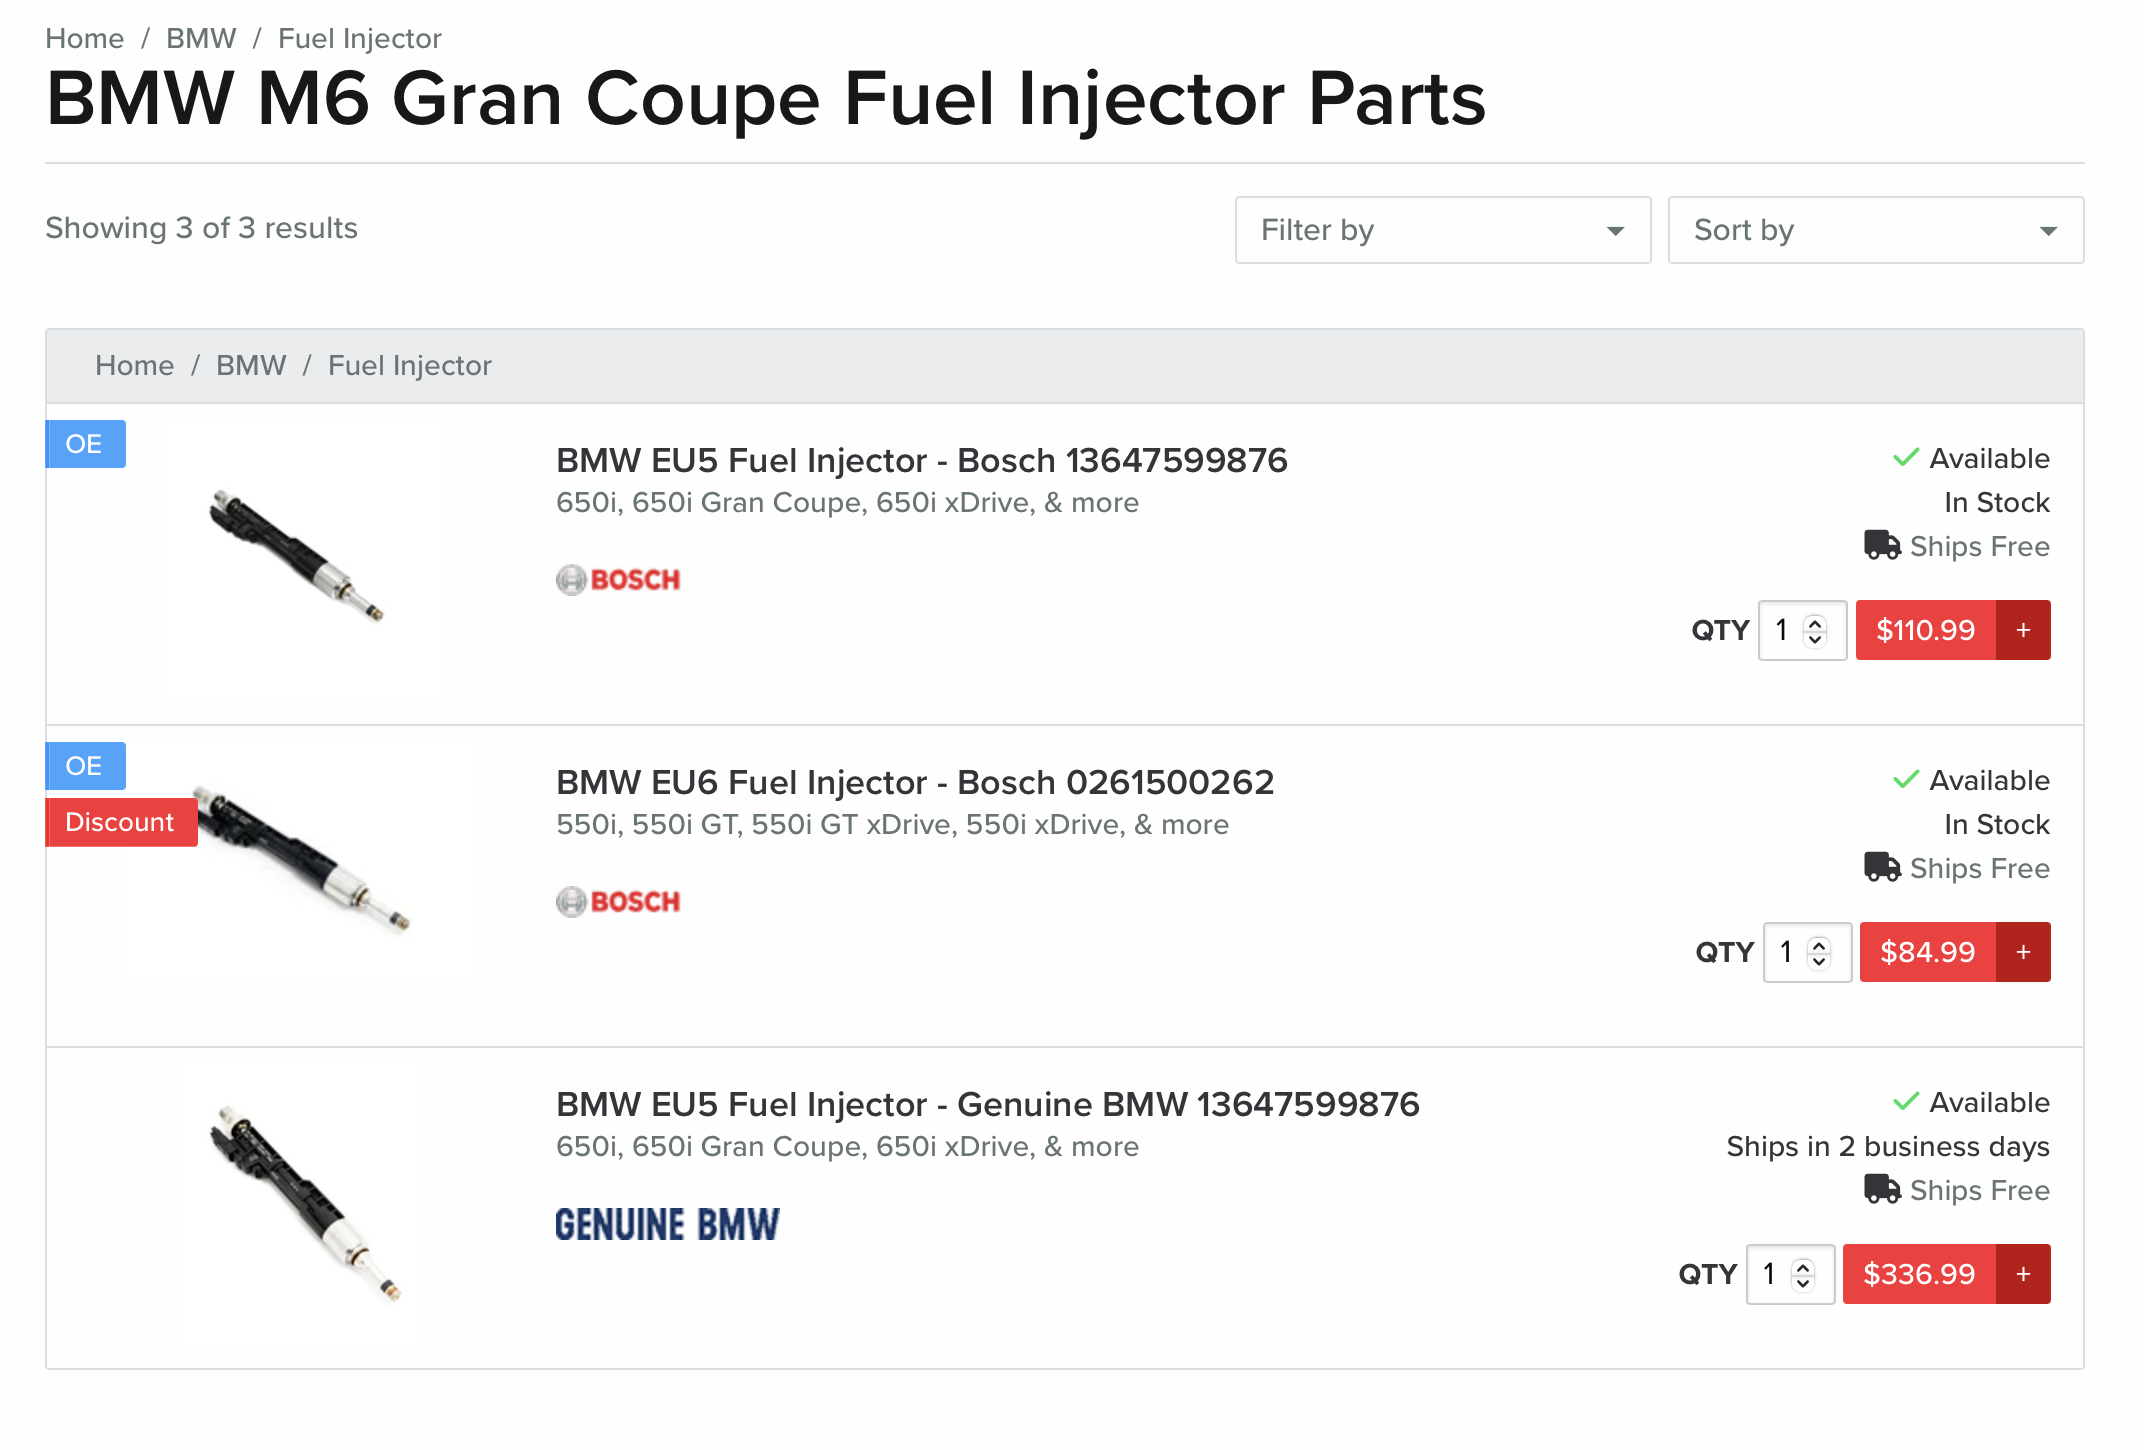Click the blue OE badge on first product

pos(85,444)
